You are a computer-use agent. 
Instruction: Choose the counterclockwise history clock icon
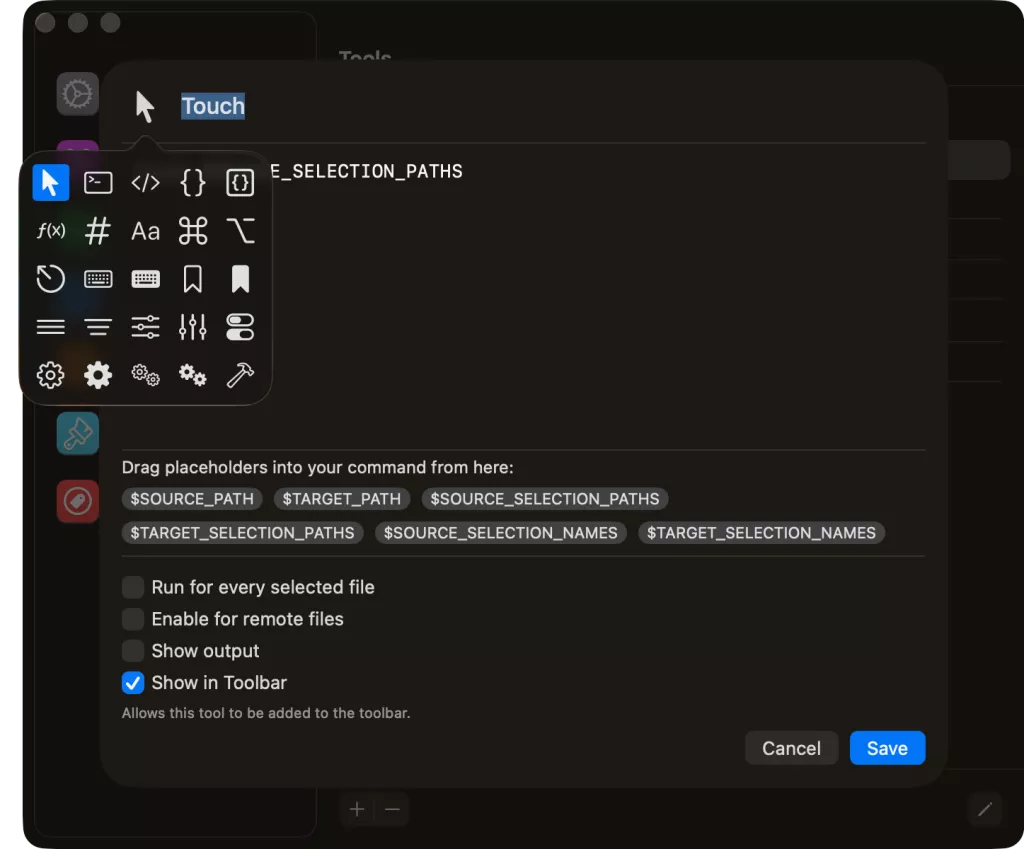point(50,279)
